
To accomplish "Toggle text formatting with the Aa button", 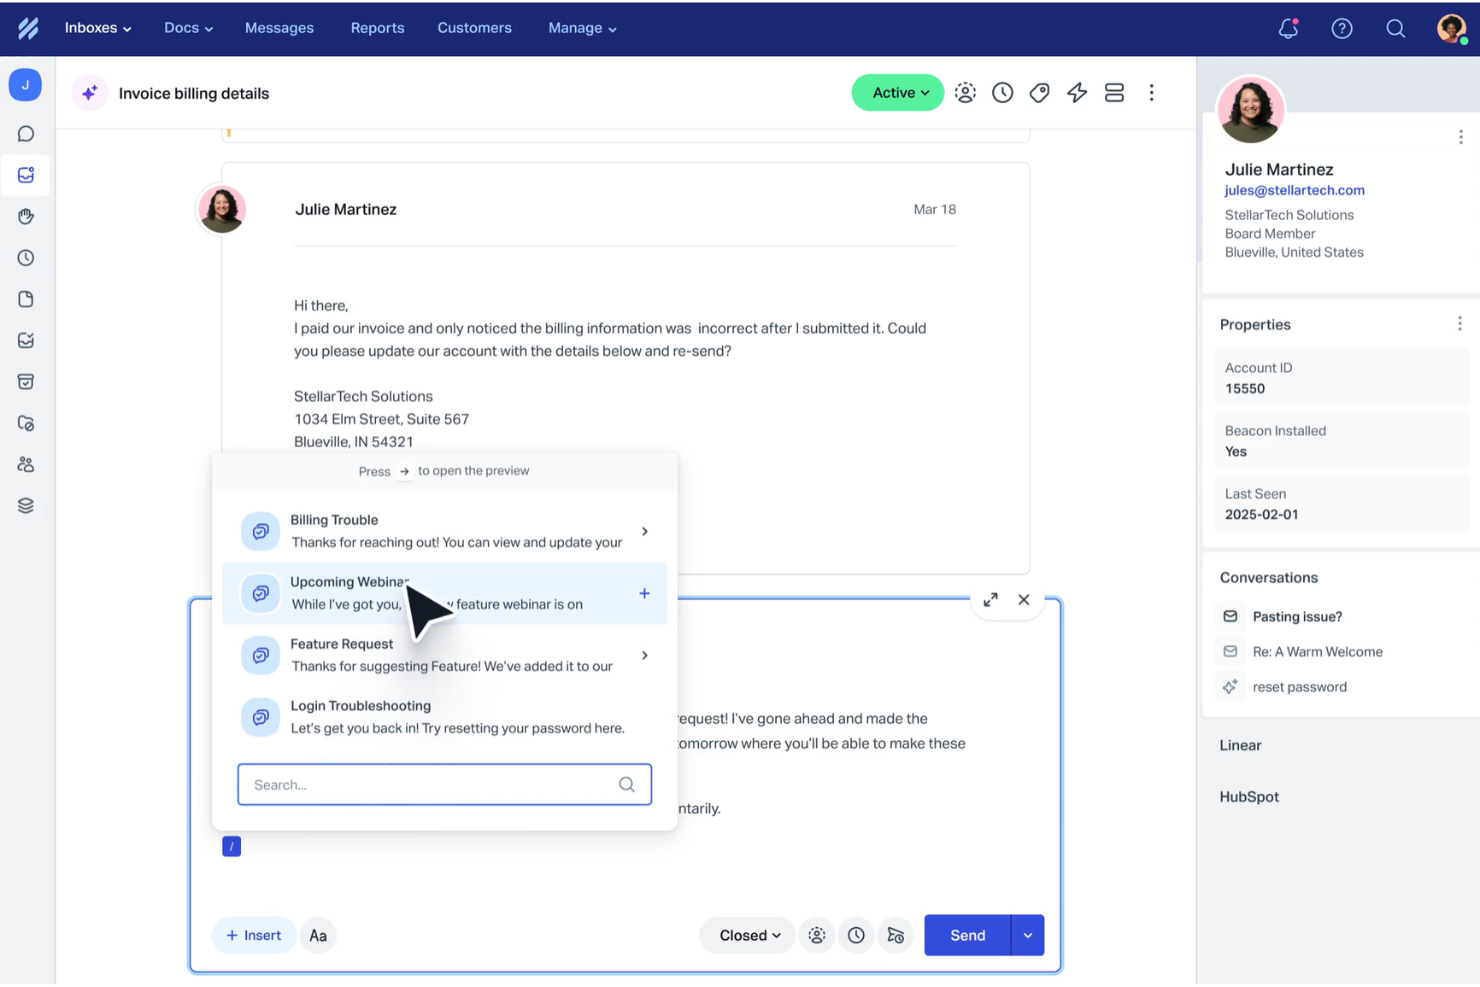I will (318, 935).
